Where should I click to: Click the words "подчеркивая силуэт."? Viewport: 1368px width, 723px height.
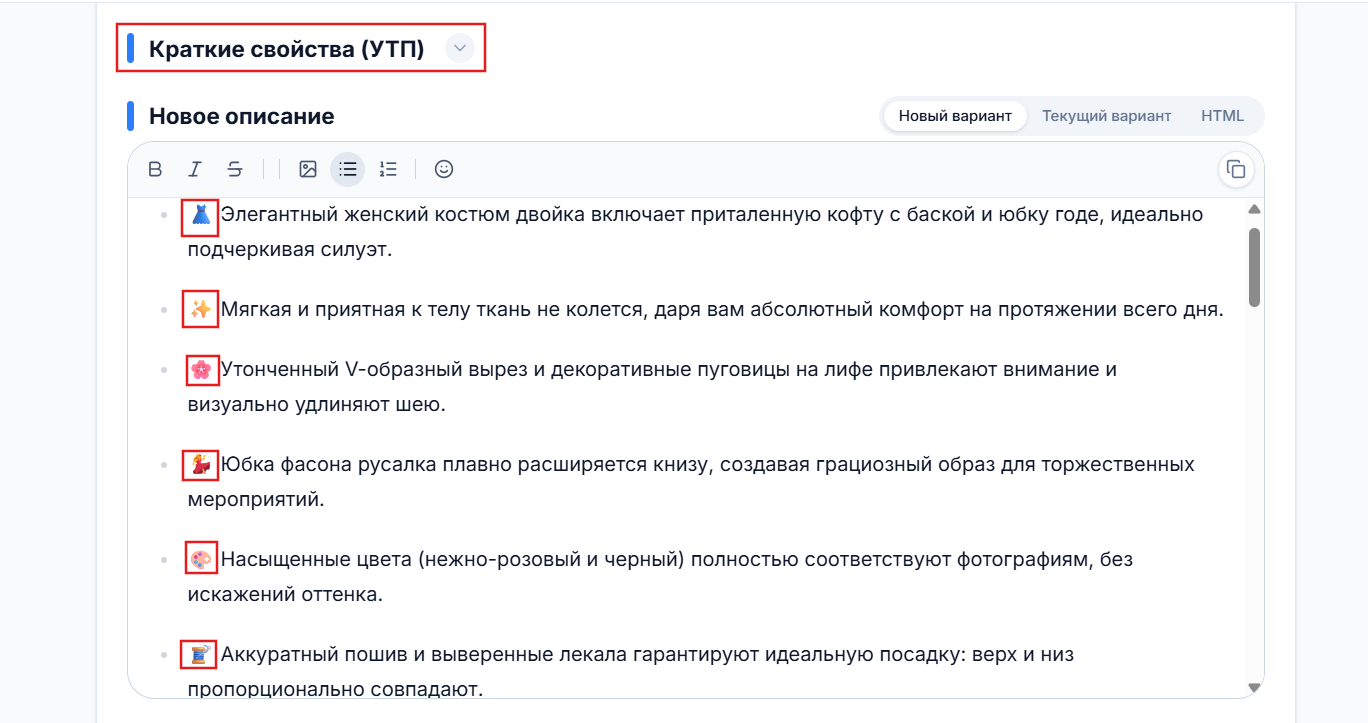(290, 250)
